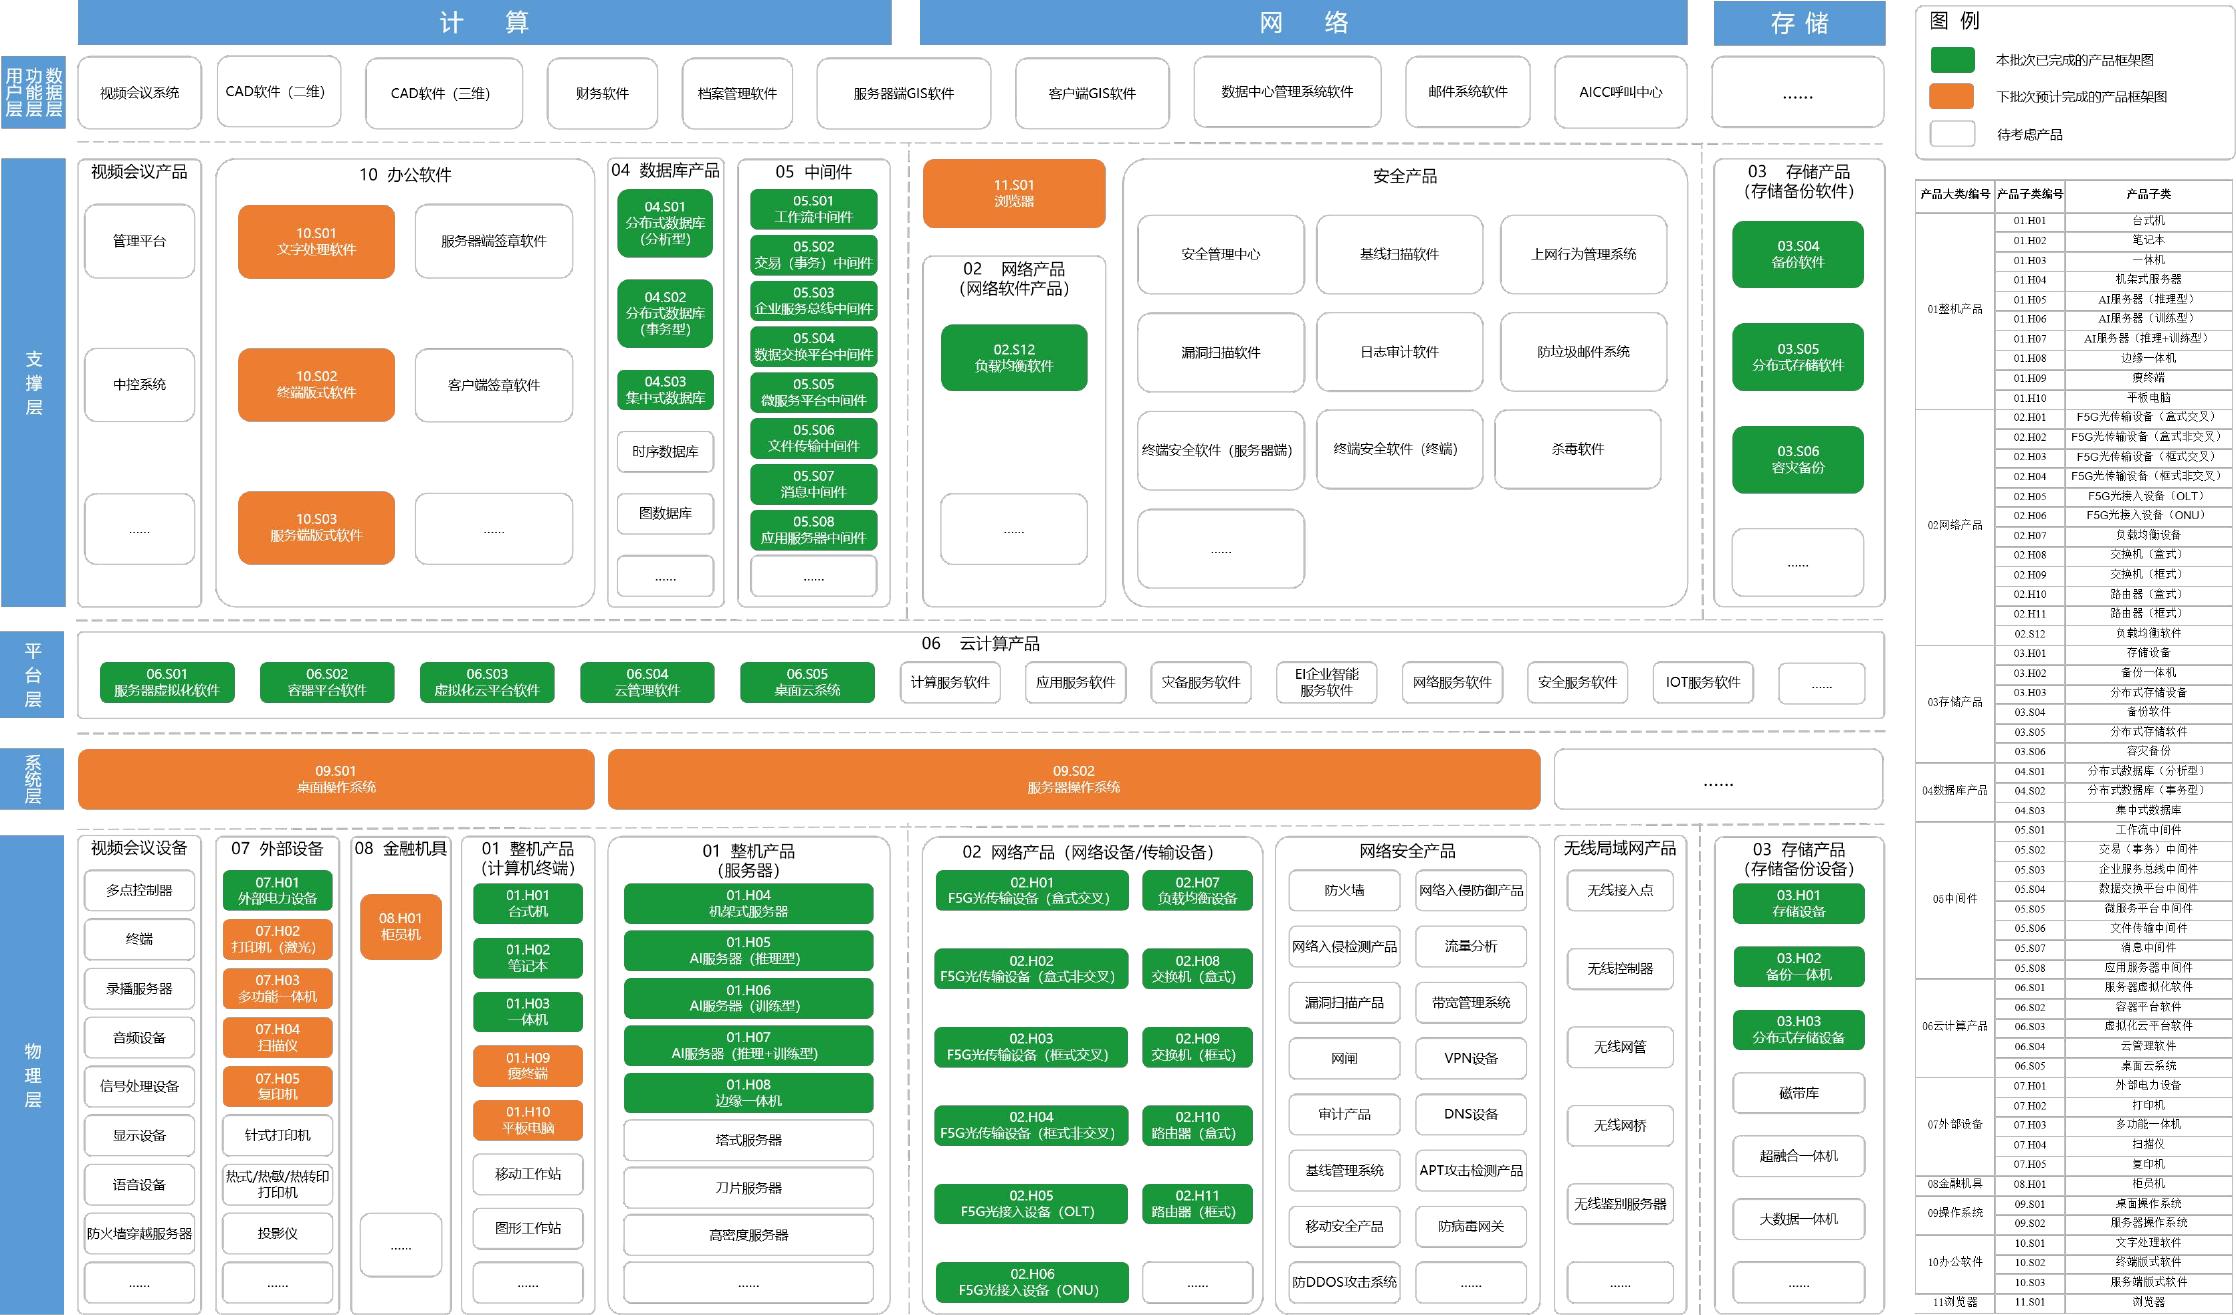The width and height of the screenshot is (2236, 1315).
Task: Click the 视频会议系统 box
Action: pyautogui.click(x=139, y=93)
